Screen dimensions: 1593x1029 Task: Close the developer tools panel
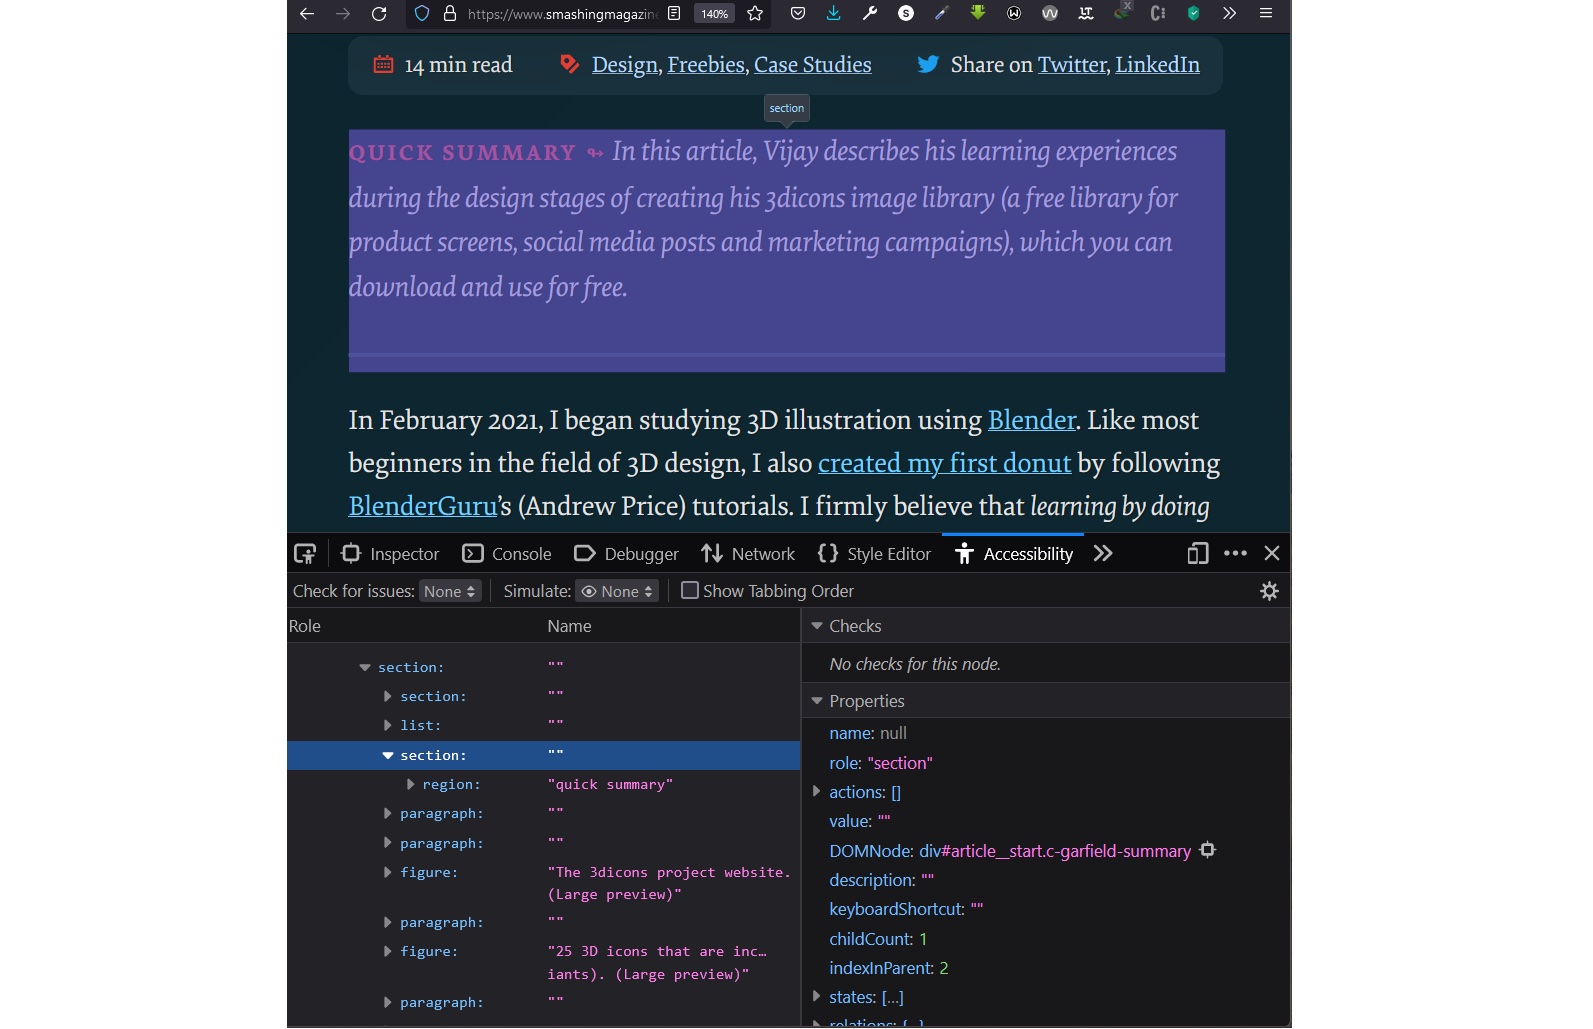[x=1272, y=553]
